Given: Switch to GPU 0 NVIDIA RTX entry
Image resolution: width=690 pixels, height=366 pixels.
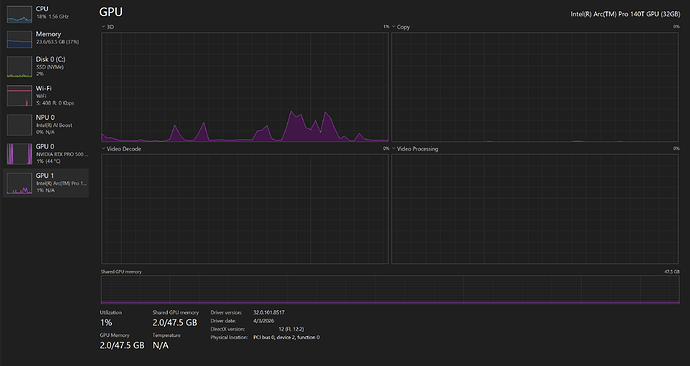Looking at the screenshot, I should [x=46, y=154].
